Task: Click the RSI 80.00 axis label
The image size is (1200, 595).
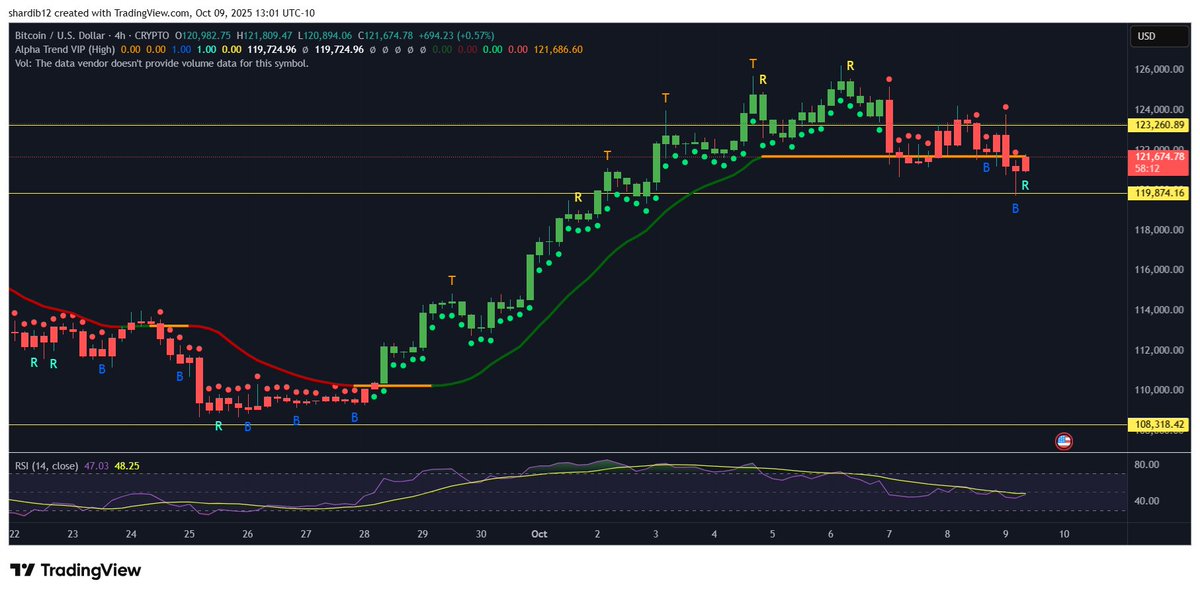Action: pyautogui.click(x=1146, y=465)
